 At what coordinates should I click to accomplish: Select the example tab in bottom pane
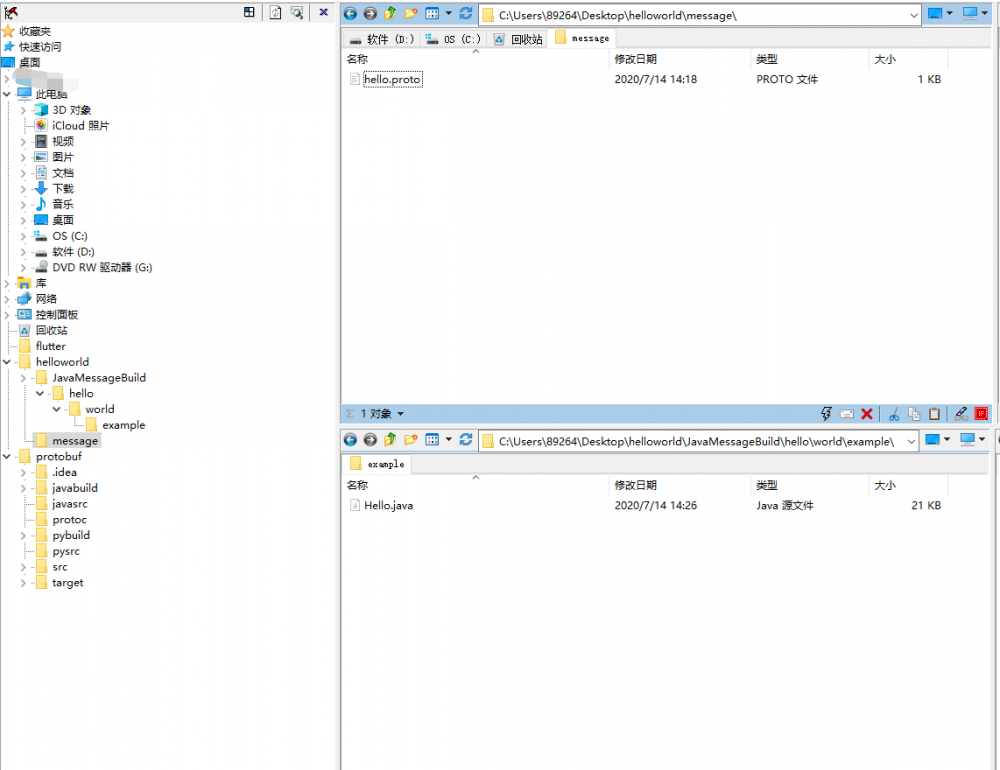point(378,464)
